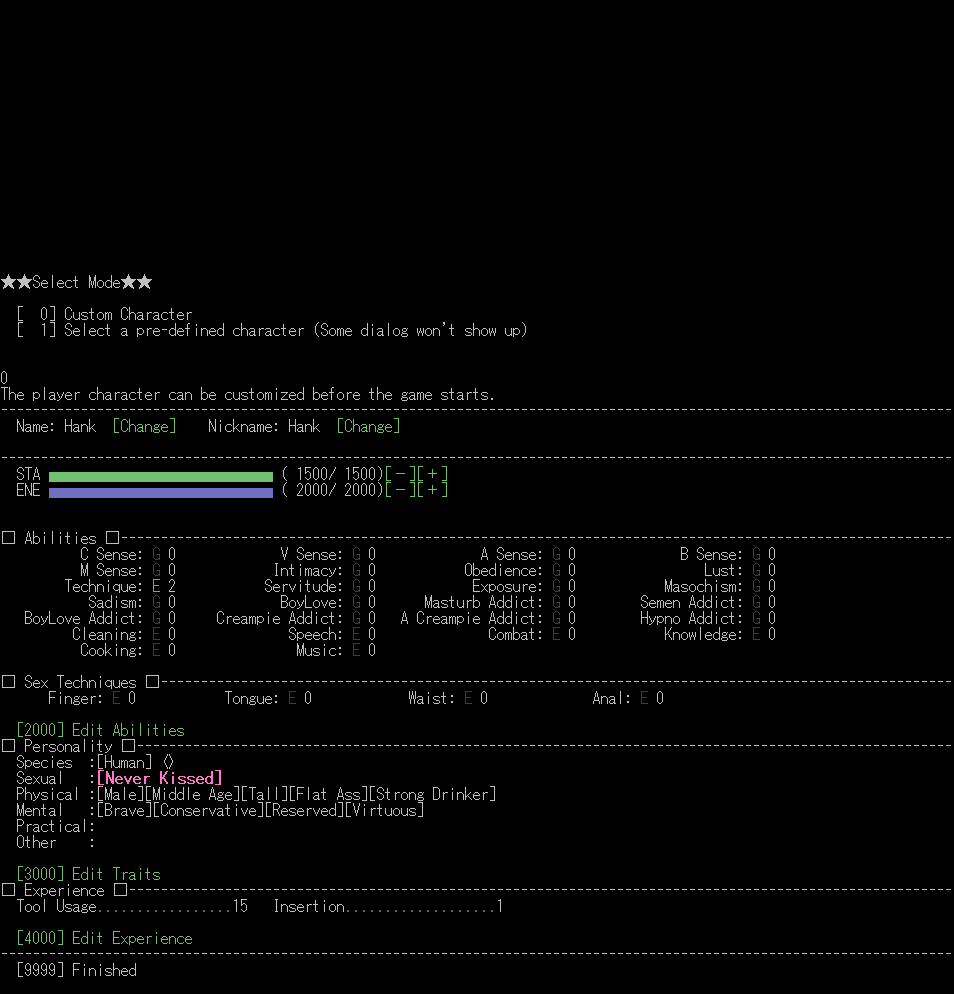954x994 pixels.
Task: Click the Human species tag
Action: click(124, 762)
